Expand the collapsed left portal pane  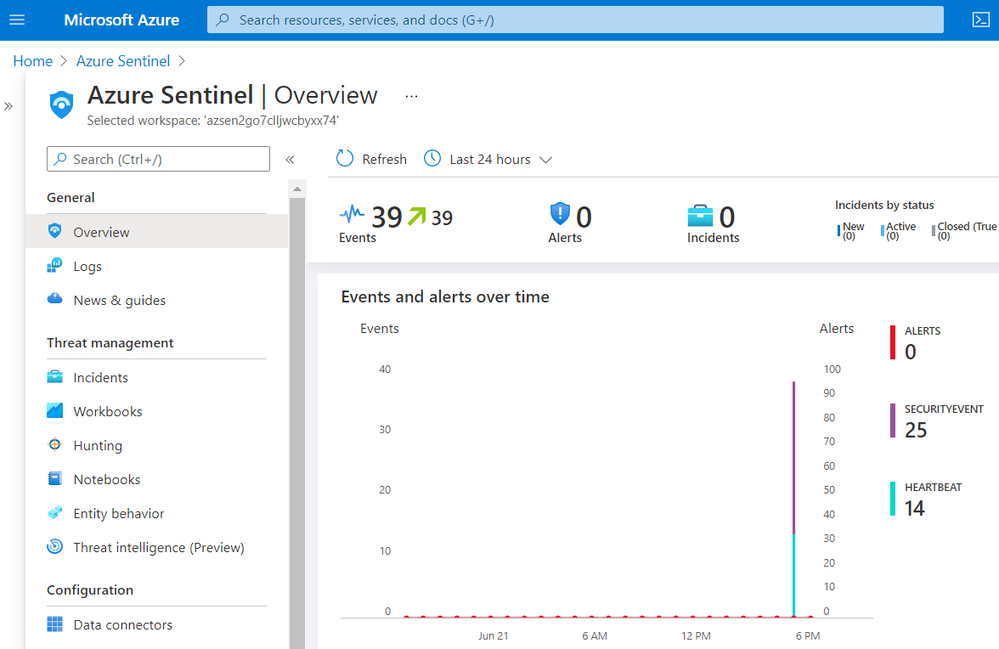coord(8,106)
